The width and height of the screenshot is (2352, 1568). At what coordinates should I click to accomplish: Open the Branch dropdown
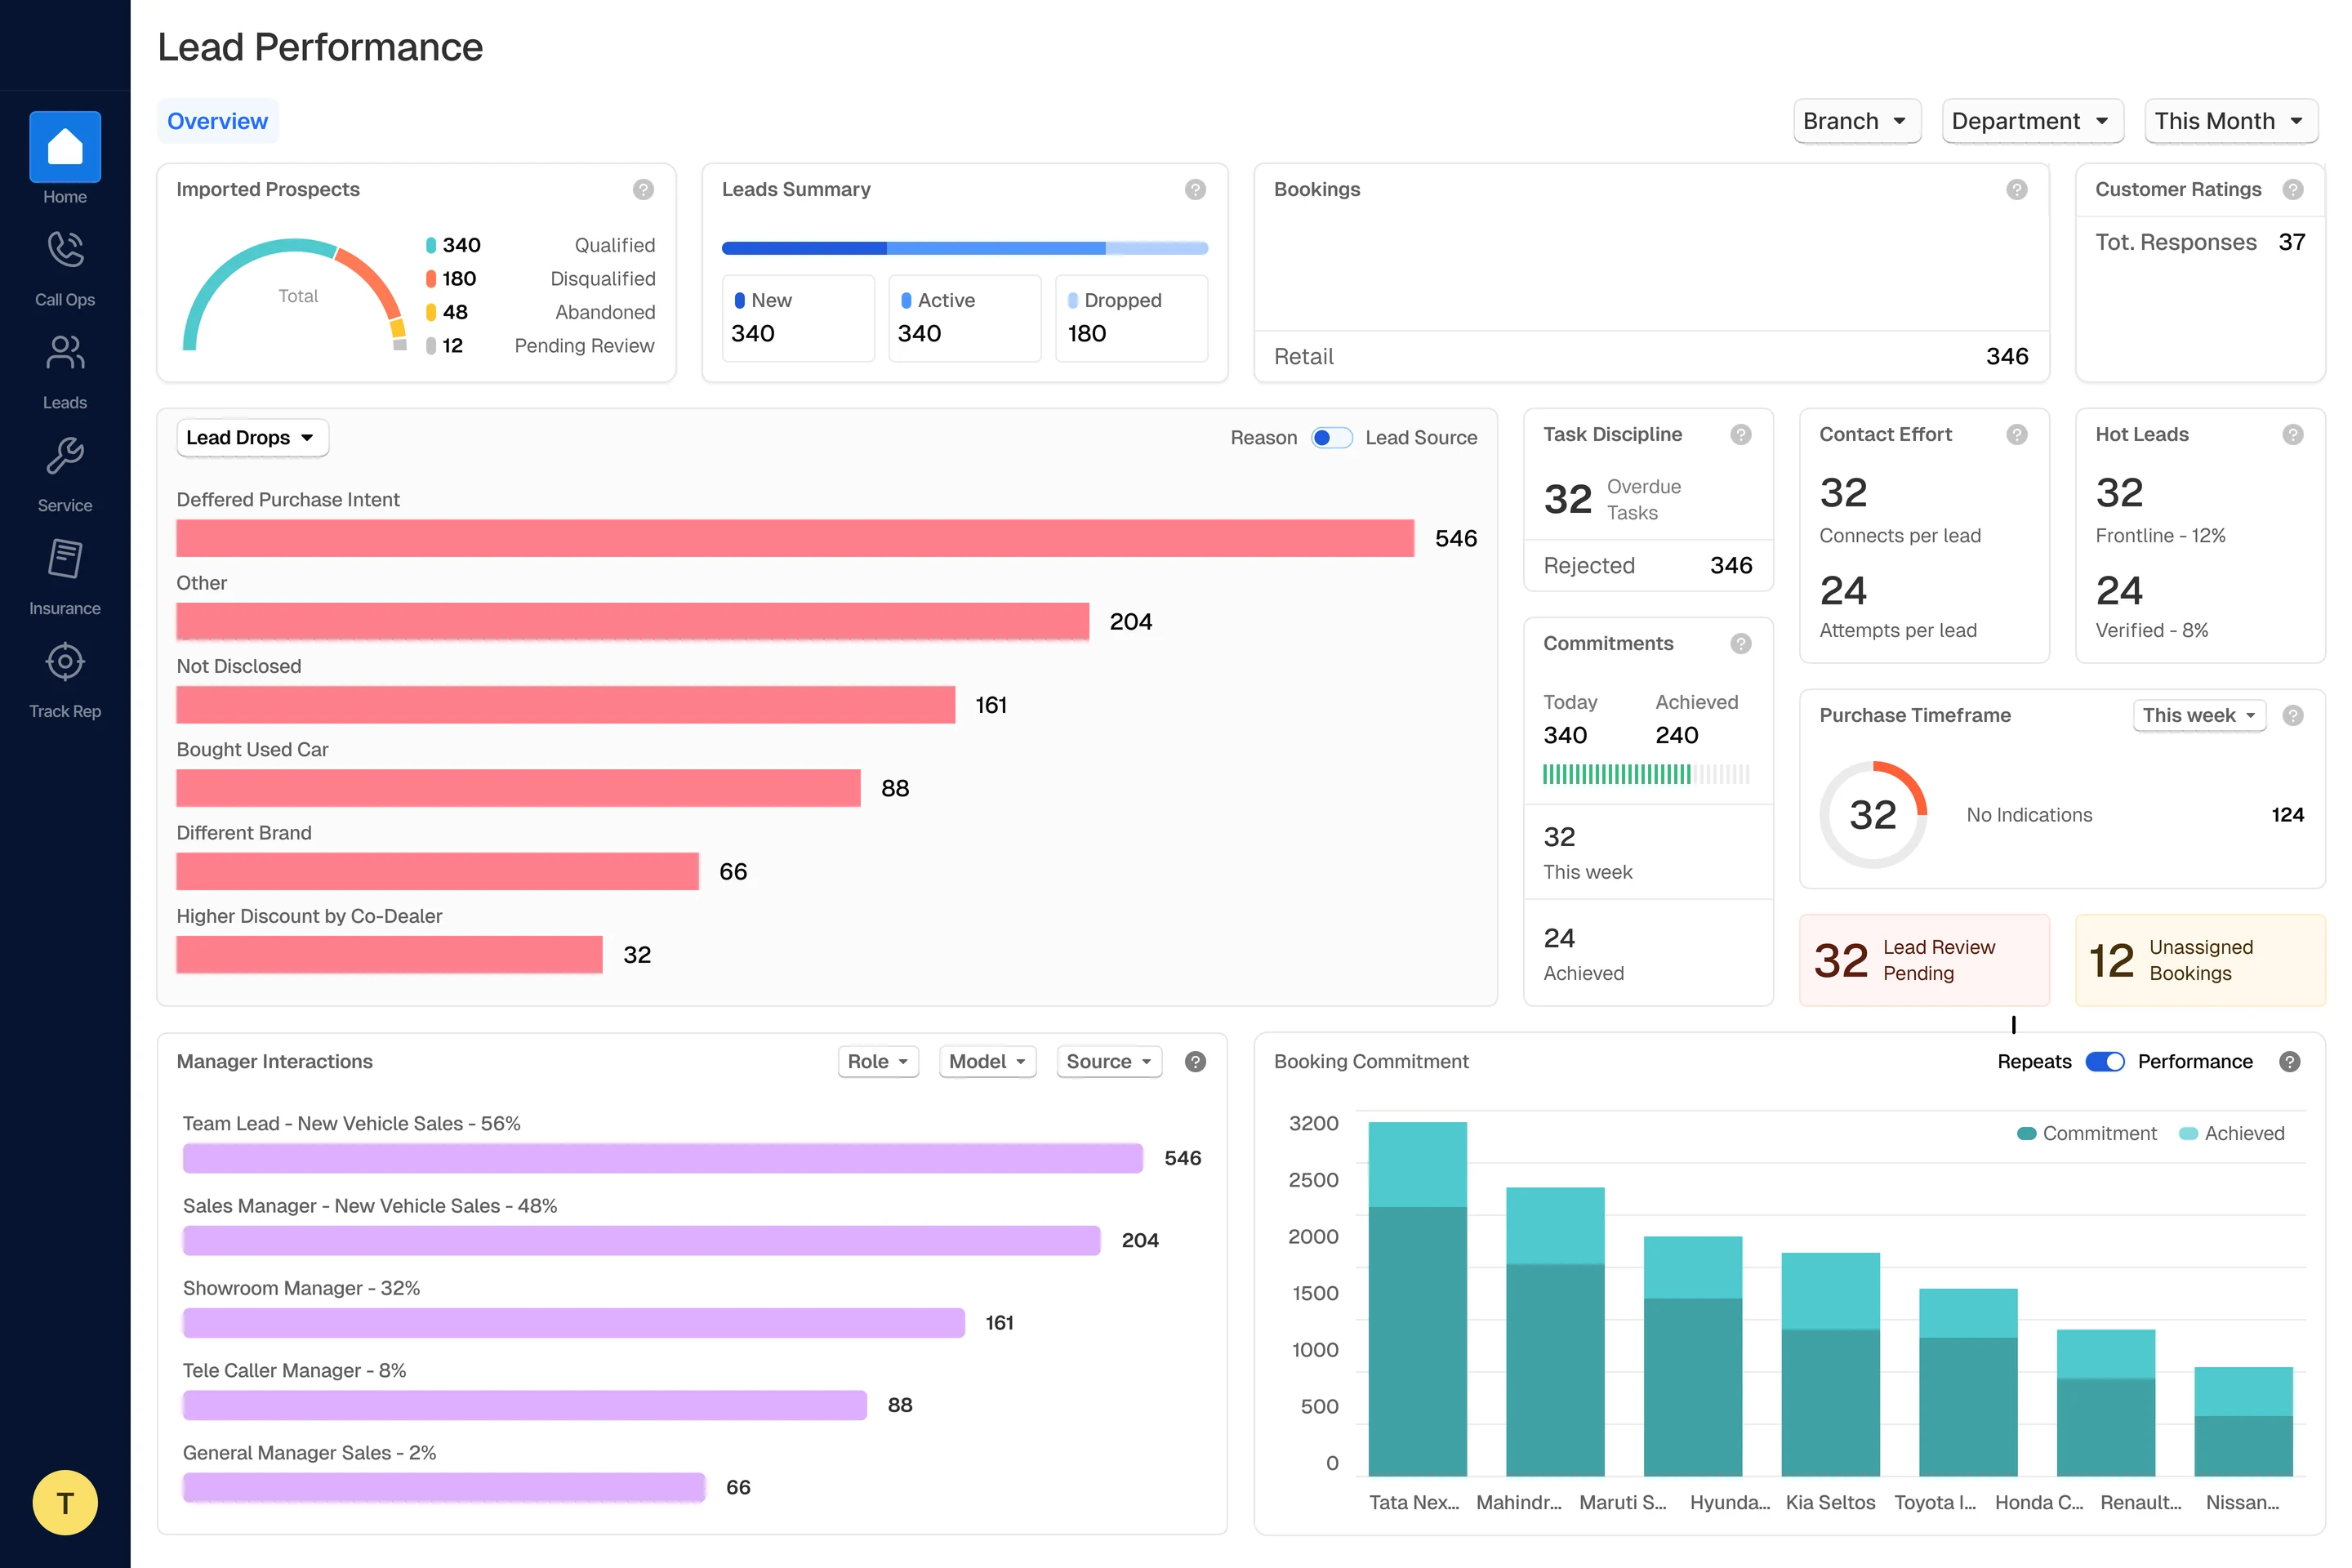[x=1857, y=121]
